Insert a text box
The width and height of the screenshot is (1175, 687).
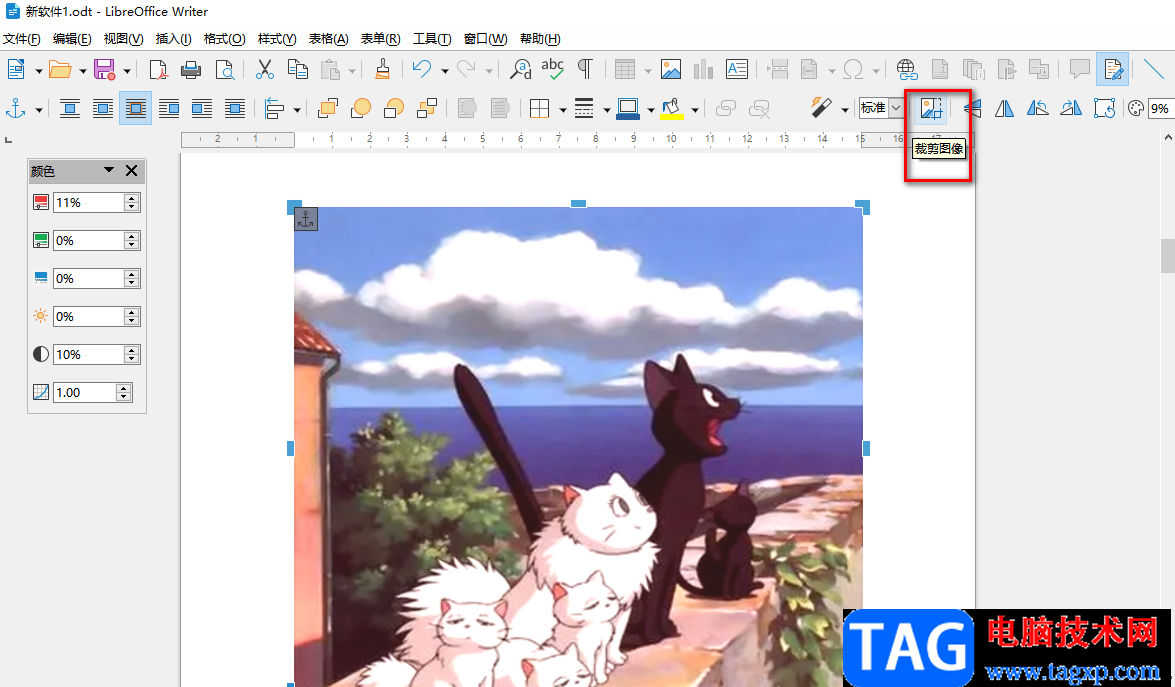[737, 70]
